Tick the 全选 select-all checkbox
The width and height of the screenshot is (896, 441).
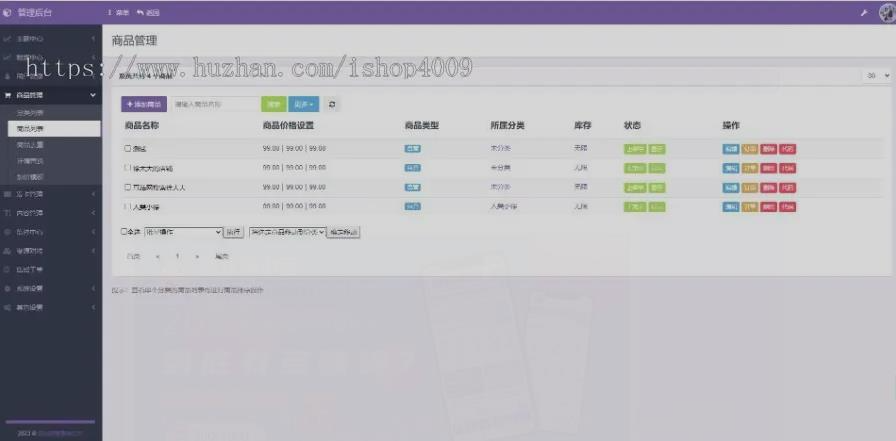click(124, 232)
